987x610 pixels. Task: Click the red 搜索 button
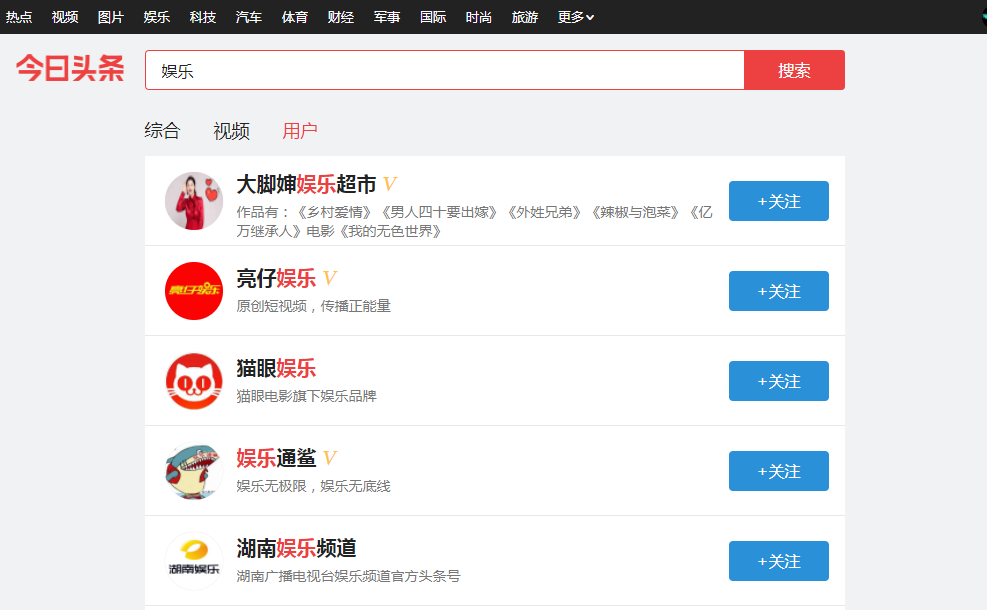[794, 70]
